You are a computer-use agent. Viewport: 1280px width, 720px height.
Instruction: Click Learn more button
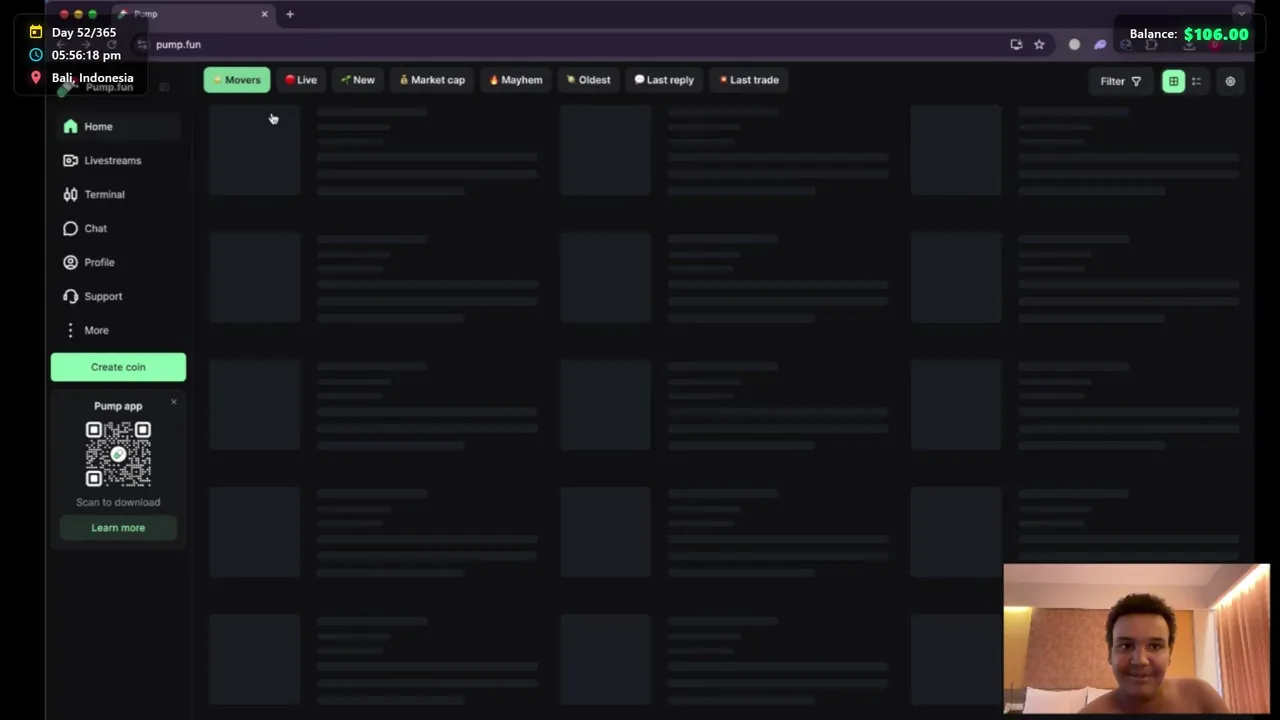point(118,528)
